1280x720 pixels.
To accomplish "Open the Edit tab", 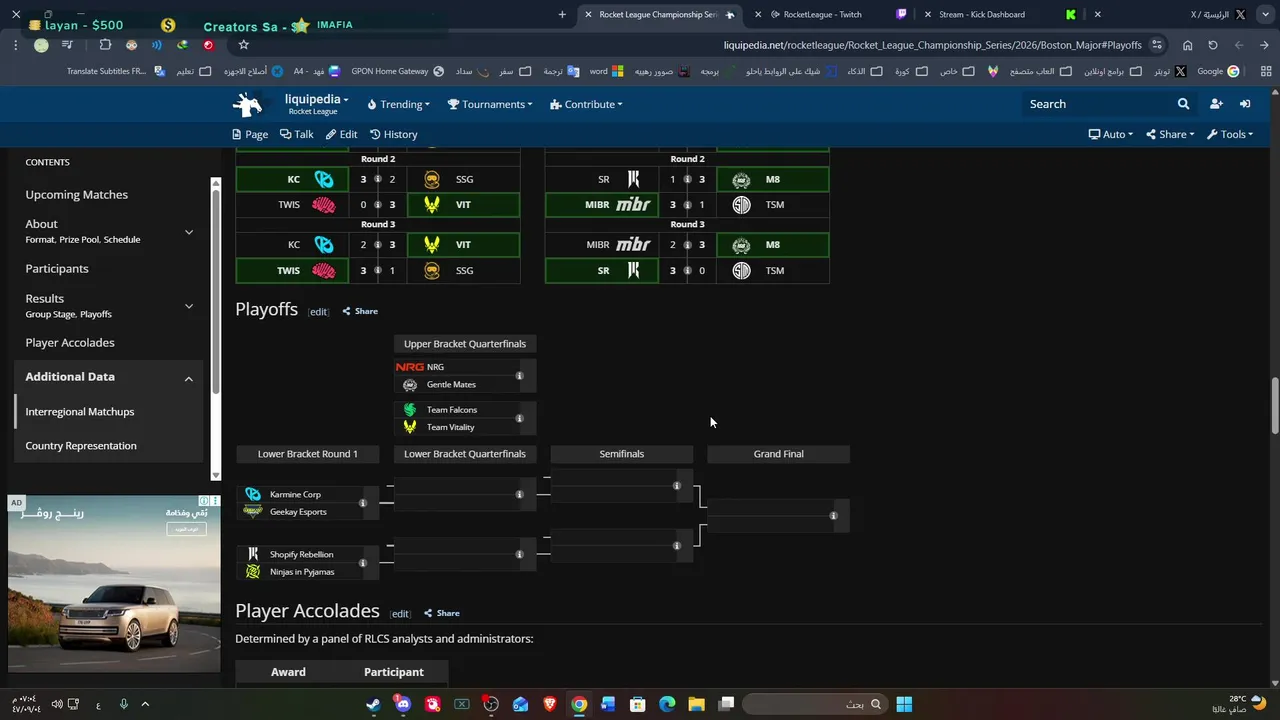I will coord(341,134).
